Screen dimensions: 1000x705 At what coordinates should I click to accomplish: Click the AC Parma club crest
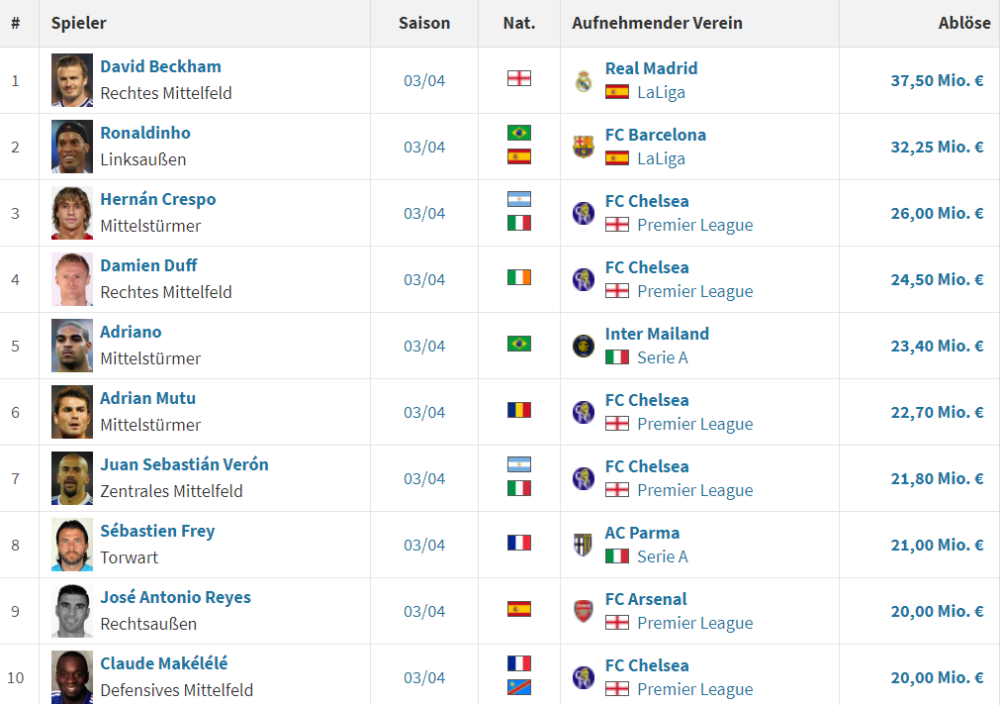tap(584, 545)
